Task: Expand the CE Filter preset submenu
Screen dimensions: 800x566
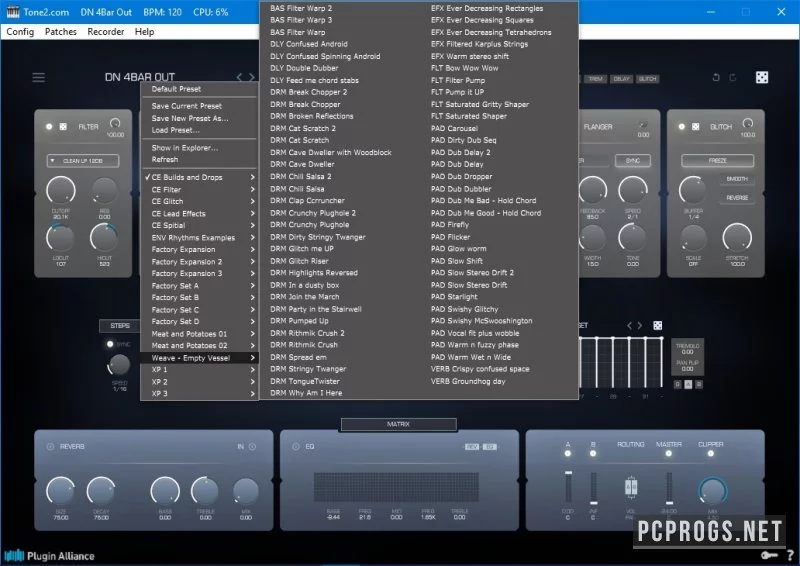Action: pyautogui.click(x=199, y=189)
